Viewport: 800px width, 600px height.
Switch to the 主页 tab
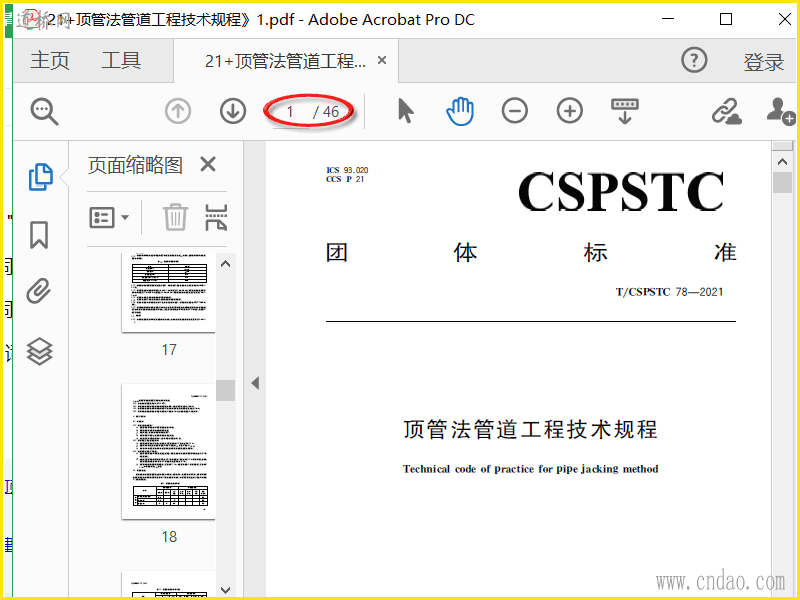coord(49,61)
